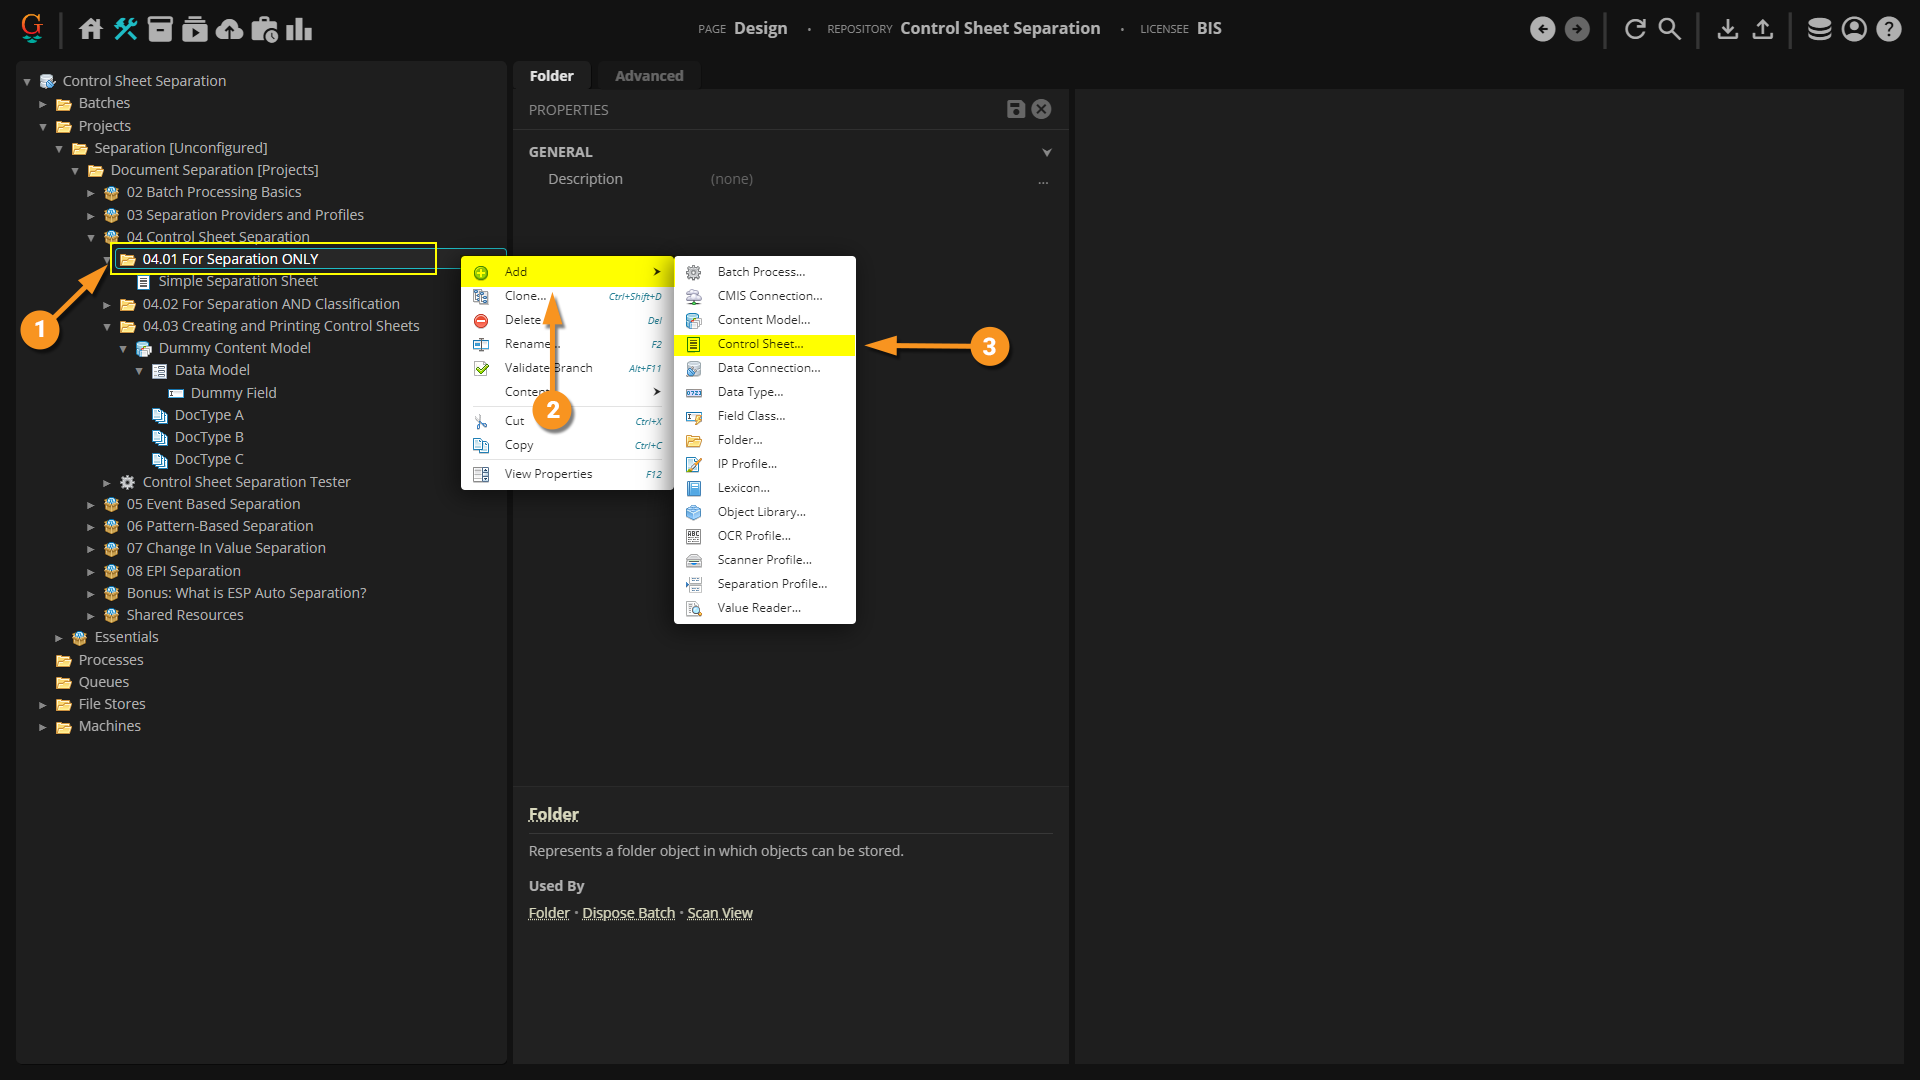Click the Design tools wrench icon
The height and width of the screenshot is (1080, 1920).
[126, 29]
